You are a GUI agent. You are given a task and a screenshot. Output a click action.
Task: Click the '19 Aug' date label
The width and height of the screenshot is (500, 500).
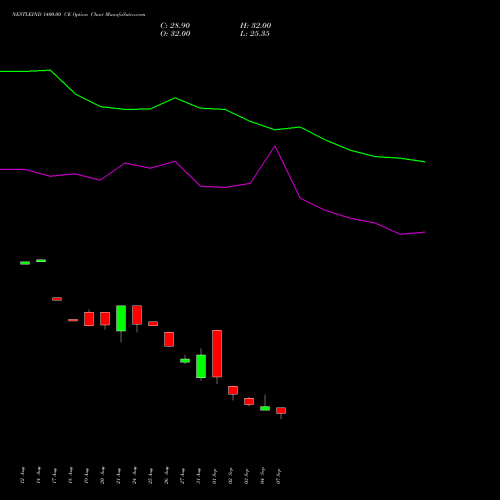pyautogui.click(x=87, y=475)
